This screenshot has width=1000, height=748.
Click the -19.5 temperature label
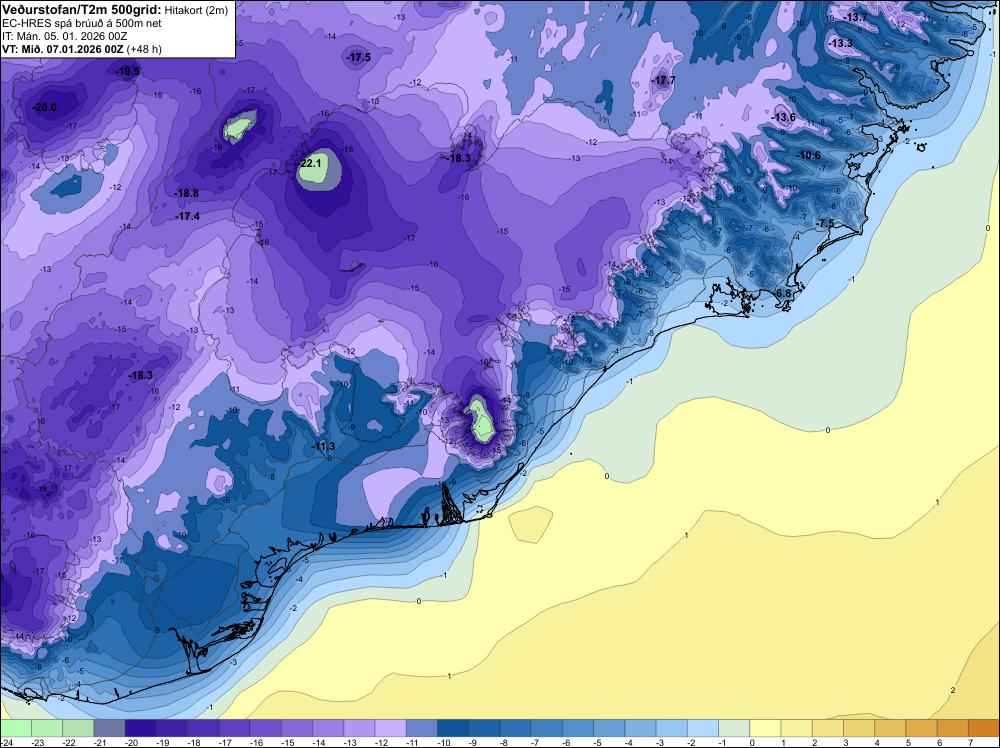(x=127, y=71)
